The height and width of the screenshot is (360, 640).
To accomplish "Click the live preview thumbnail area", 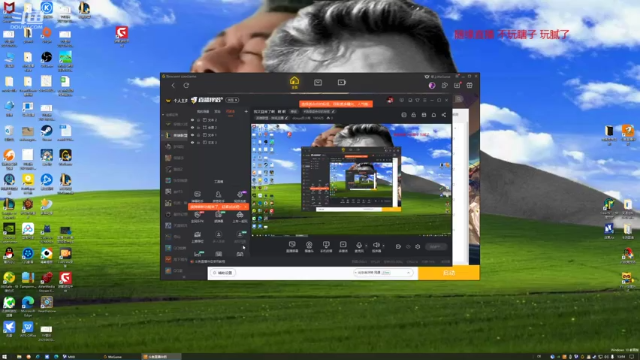I will tap(351, 180).
